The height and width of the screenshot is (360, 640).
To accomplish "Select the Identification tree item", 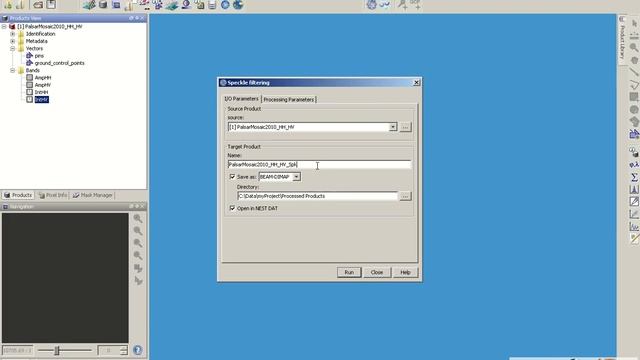I will pos(40,34).
